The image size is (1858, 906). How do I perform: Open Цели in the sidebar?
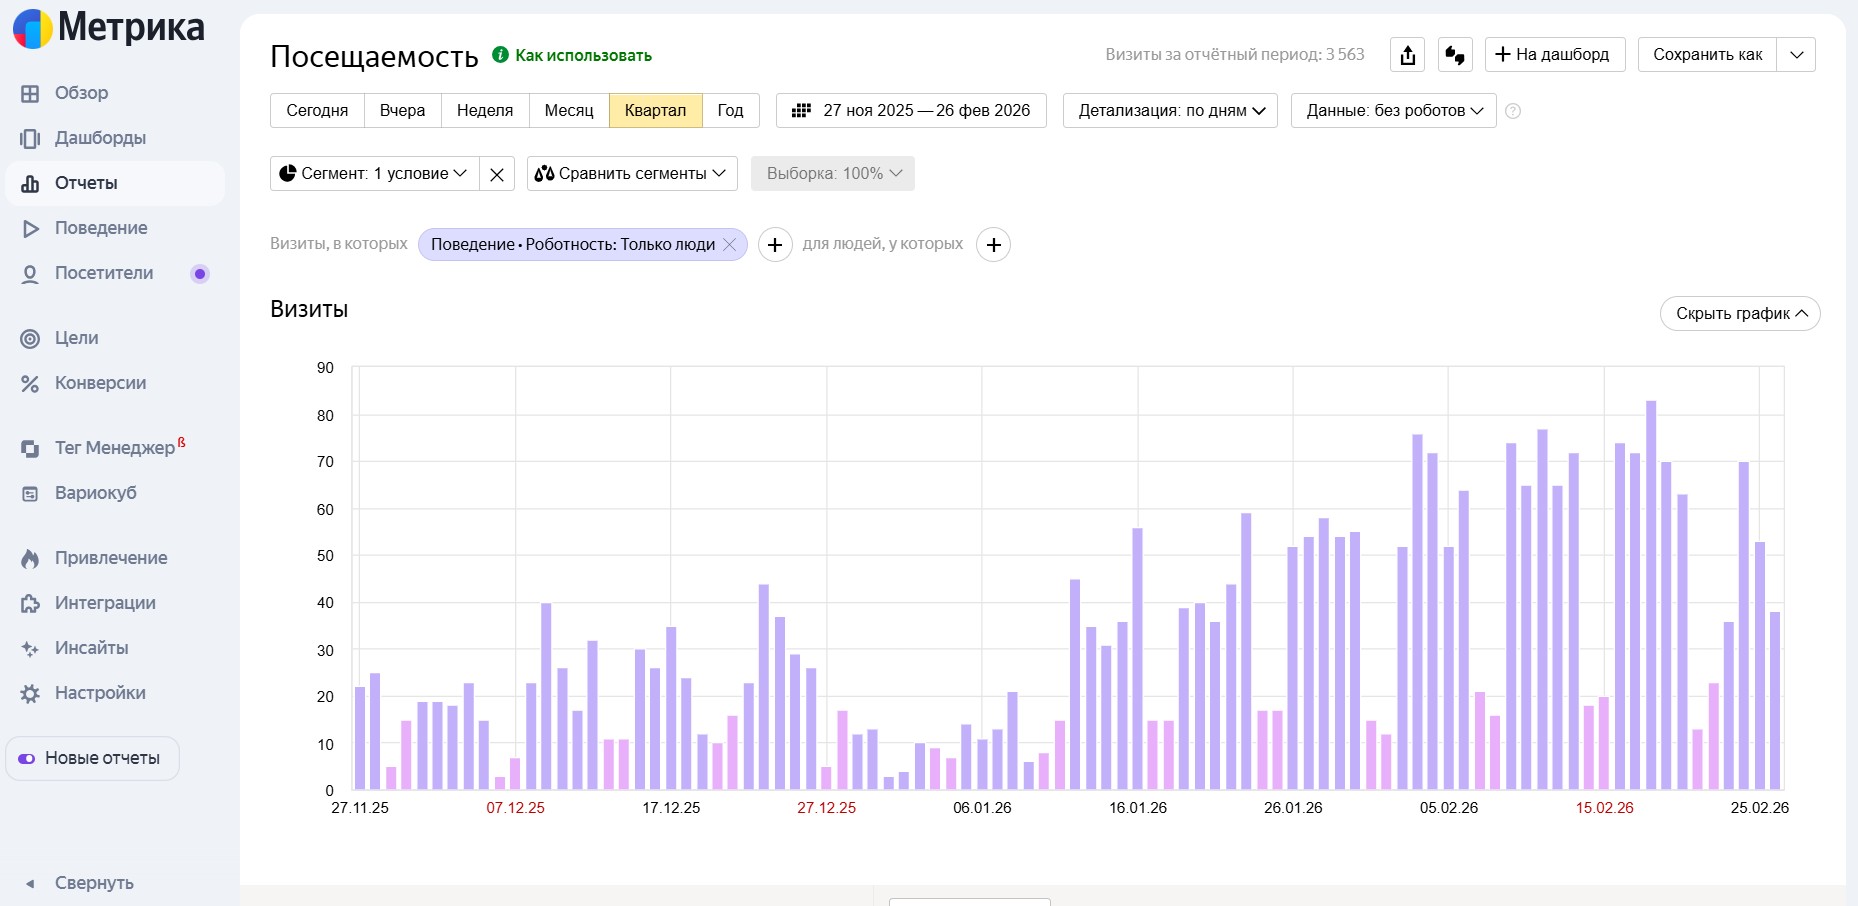click(76, 338)
